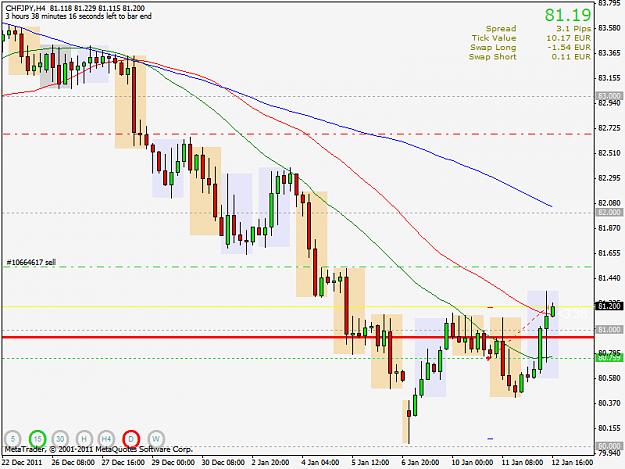This screenshot has height=469, width=625.
Task: Click the large 81.19 bid price display
Action: coord(568,15)
